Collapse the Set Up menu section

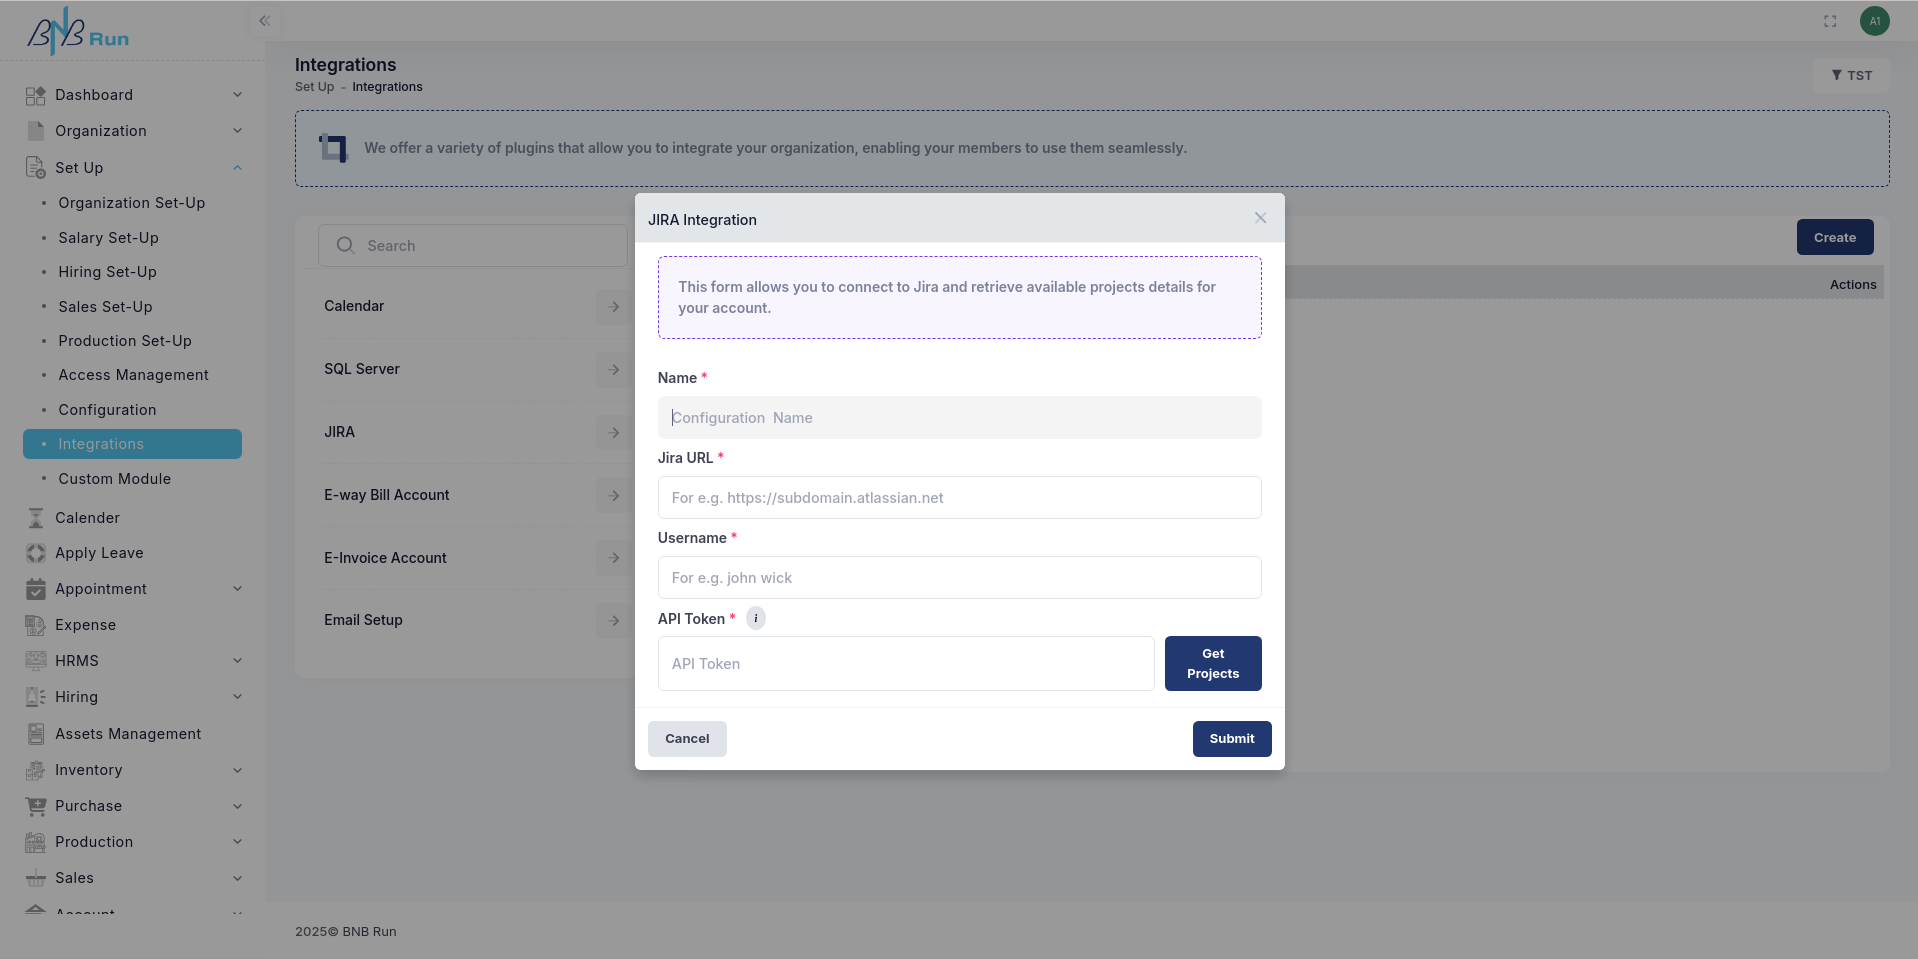tap(237, 168)
